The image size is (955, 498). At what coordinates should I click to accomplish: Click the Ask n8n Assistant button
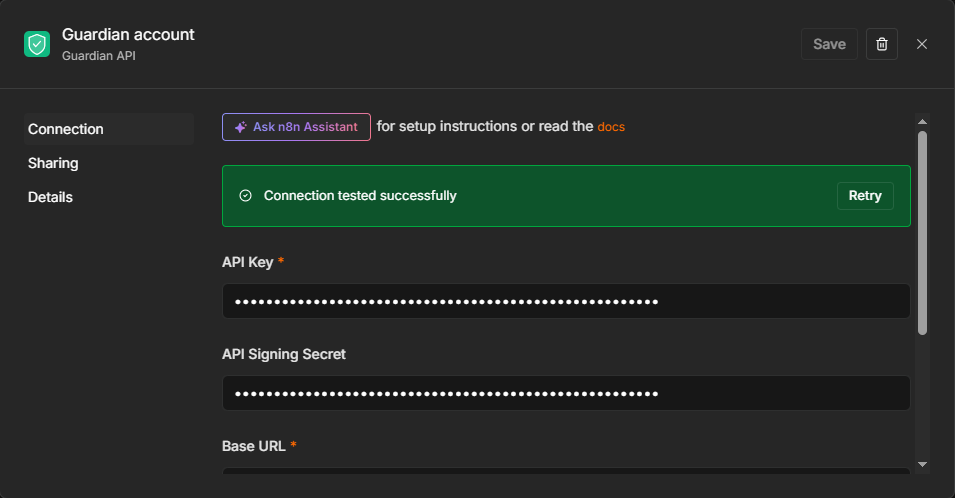click(296, 127)
